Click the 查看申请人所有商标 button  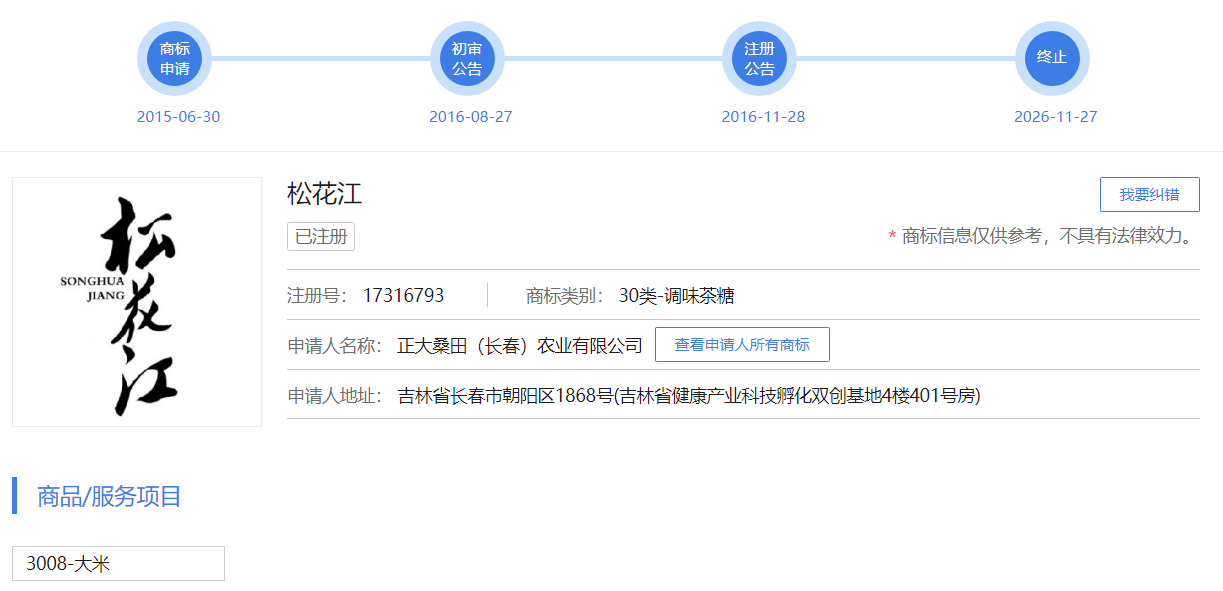coord(742,345)
